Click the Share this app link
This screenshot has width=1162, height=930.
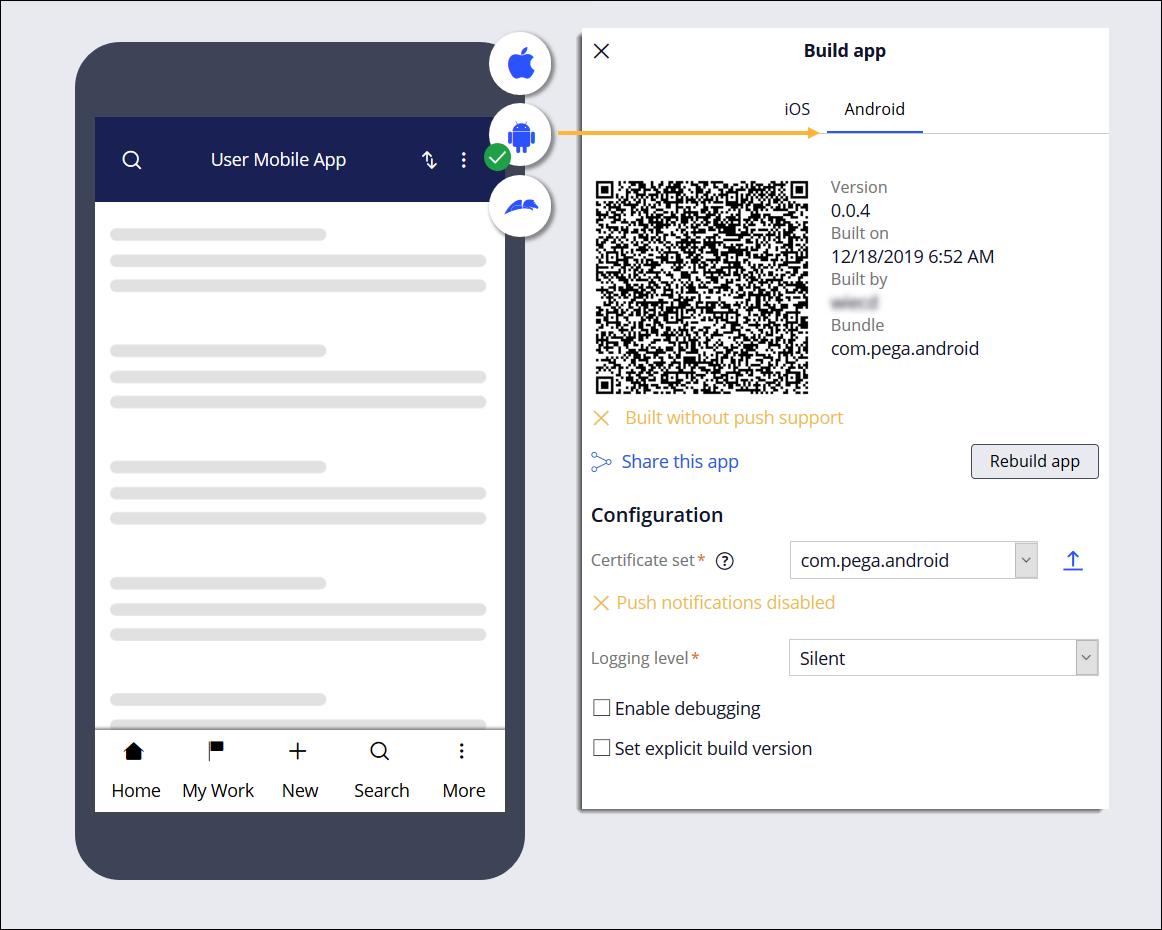tap(679, 461)
